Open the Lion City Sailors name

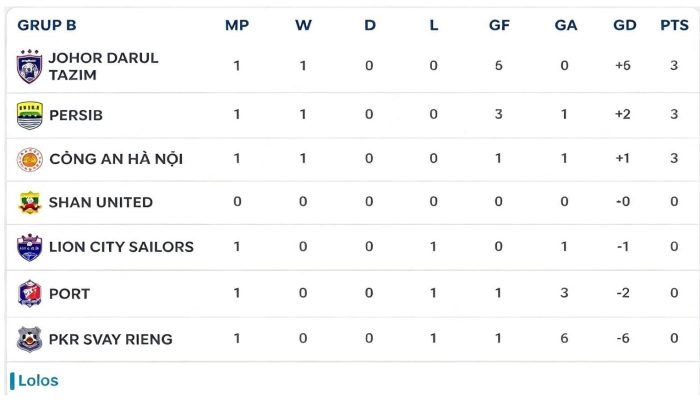[x=121, y=247]
